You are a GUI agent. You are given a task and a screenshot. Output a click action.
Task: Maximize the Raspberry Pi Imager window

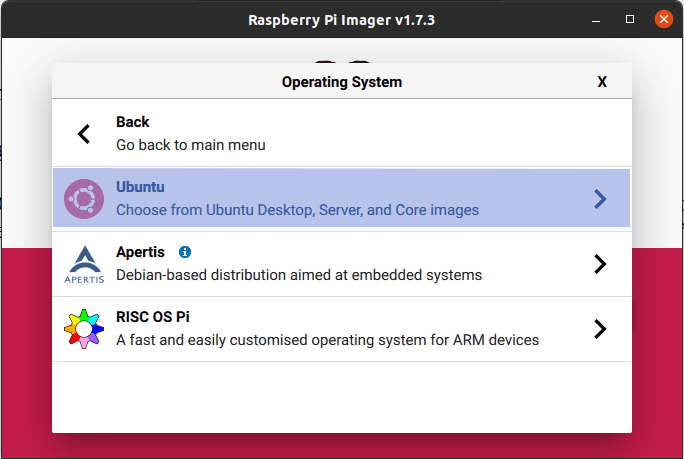click(x=630, y=19)
